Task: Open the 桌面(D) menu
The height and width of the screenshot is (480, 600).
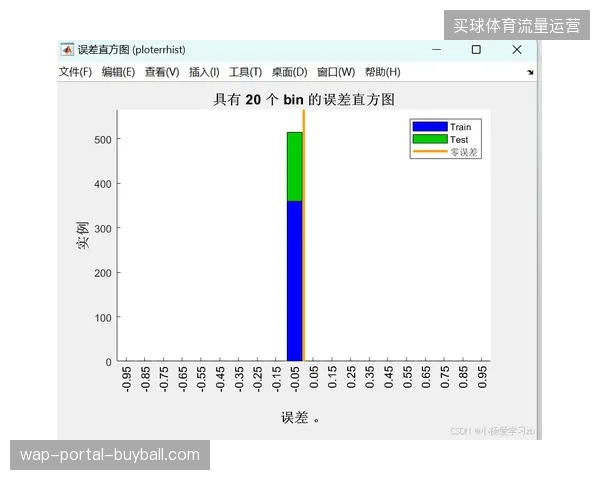Action: 289,72
